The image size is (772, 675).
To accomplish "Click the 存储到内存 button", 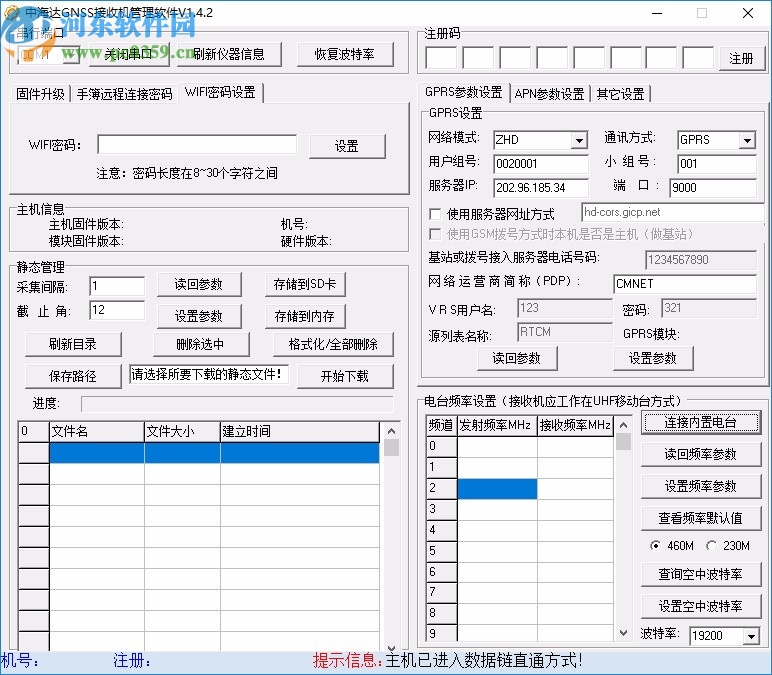I will 305,316.
